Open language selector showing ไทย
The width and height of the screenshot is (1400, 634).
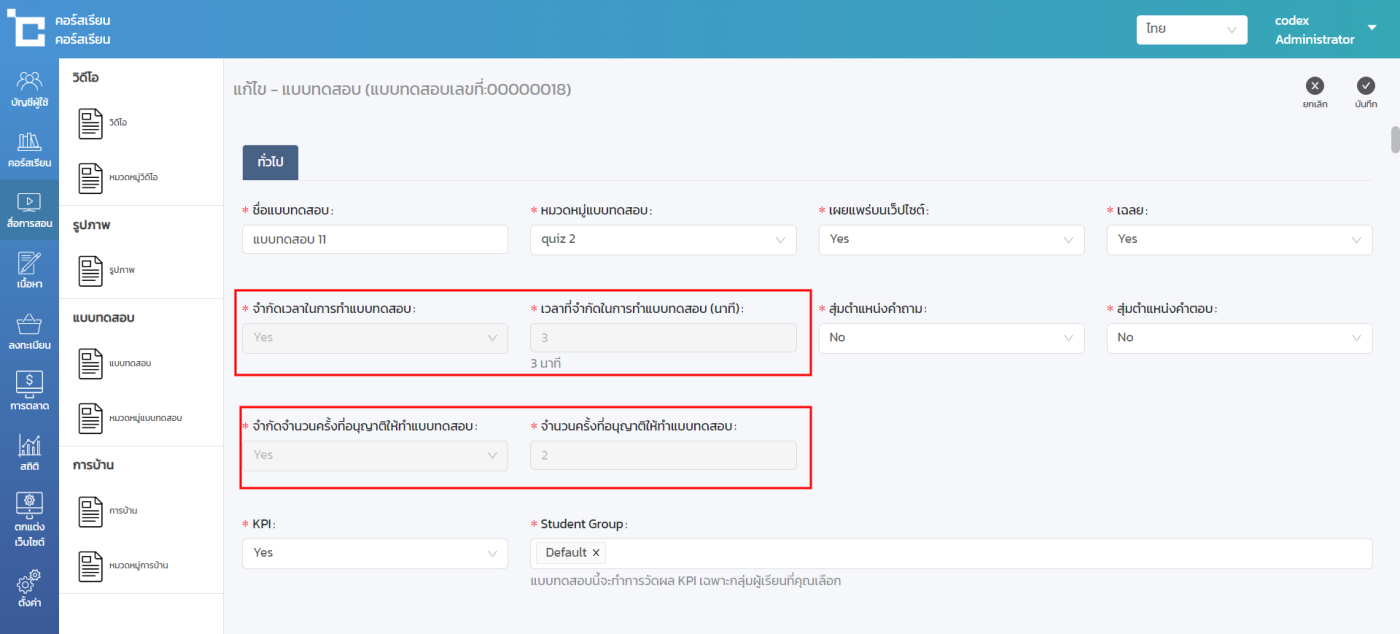(1191, 30)
